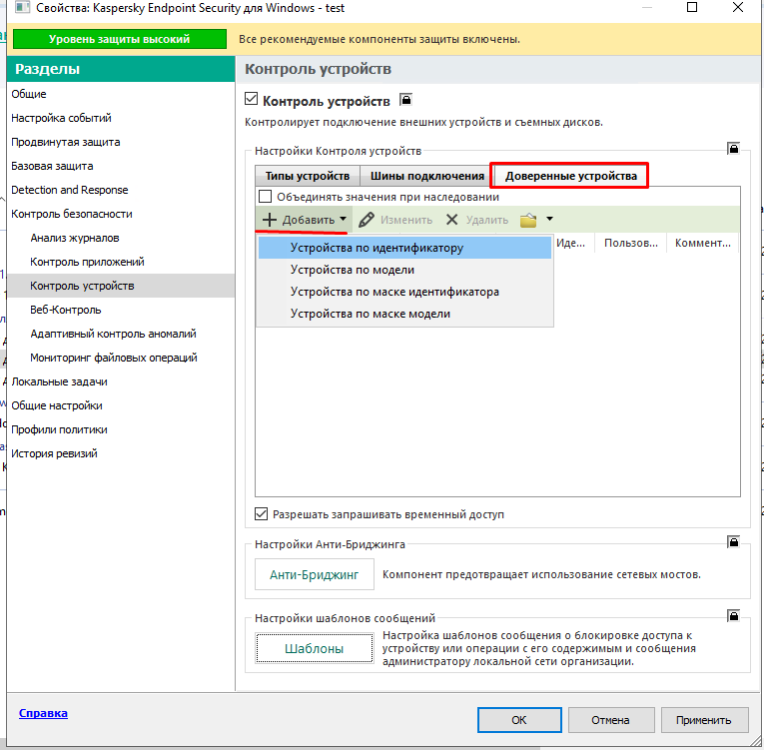Click the plus icon of Добавить
This screenshot has height=750, width=764.
point(269,220)
